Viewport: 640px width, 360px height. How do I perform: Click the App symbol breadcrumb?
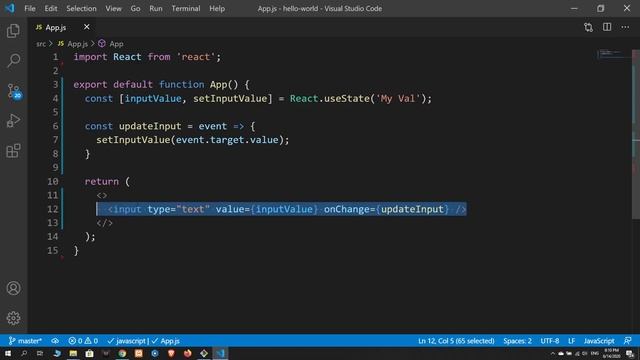click(111, 44)
